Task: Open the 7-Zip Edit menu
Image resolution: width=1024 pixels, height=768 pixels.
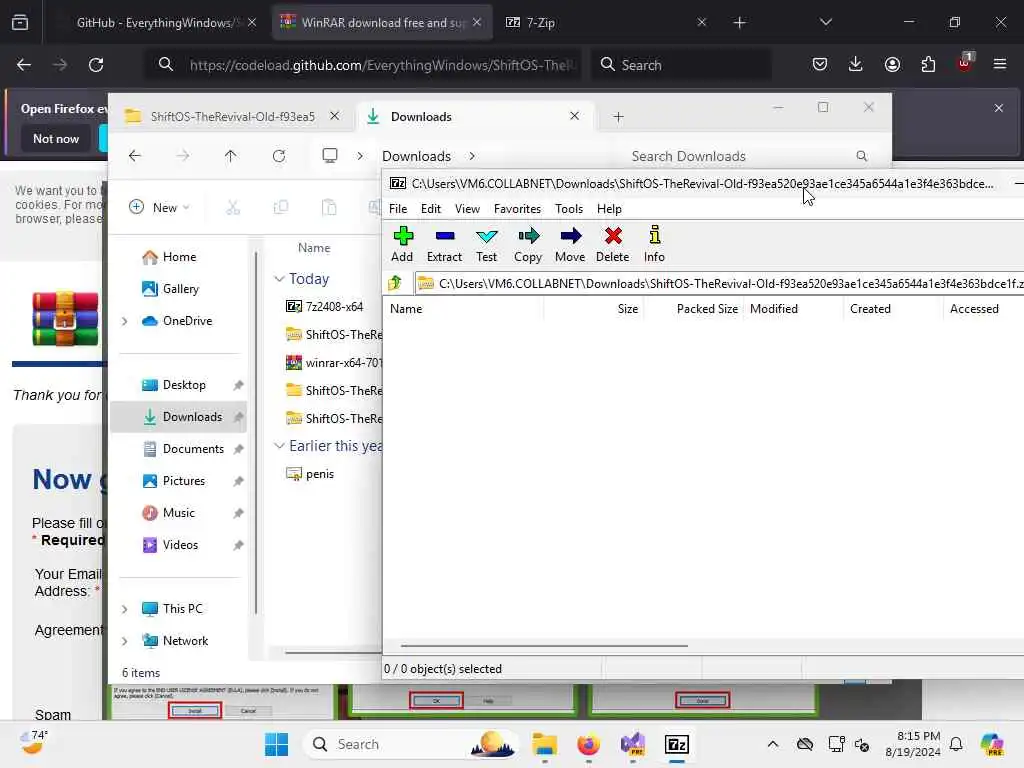Action: coord(431,209)
